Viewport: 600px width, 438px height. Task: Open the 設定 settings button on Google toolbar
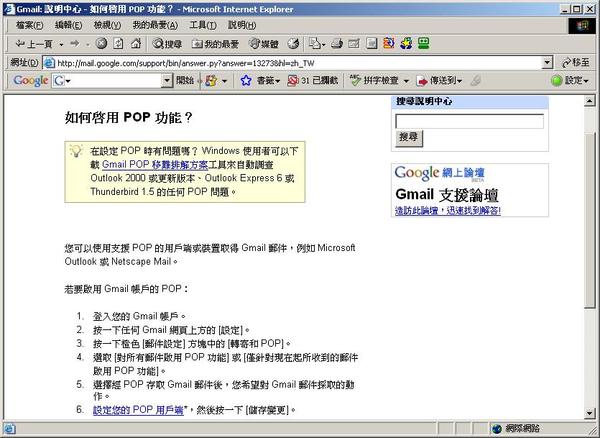pos(570,80)
